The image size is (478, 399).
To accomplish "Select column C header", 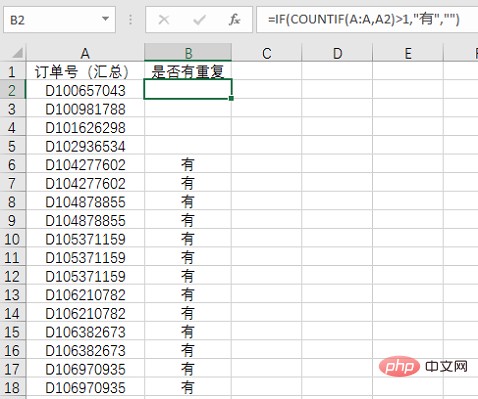I will tap(266, 53).
